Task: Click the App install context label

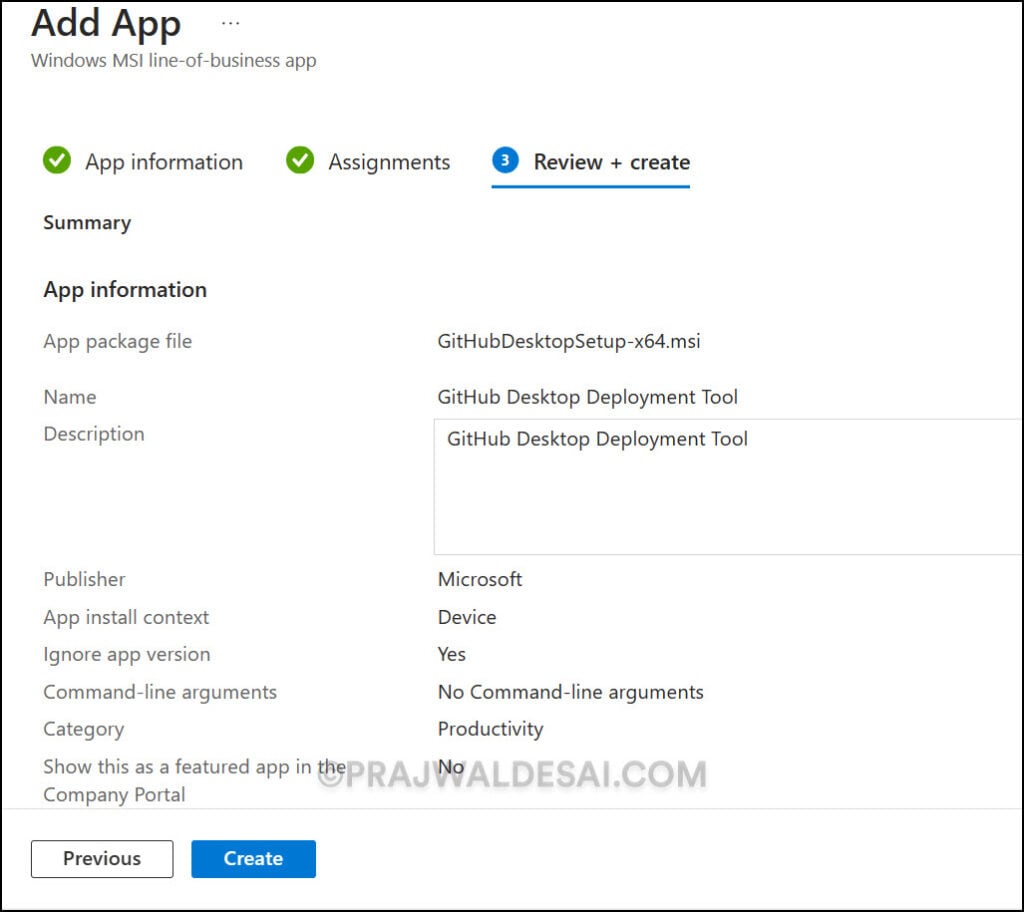Action: point(126,617)
